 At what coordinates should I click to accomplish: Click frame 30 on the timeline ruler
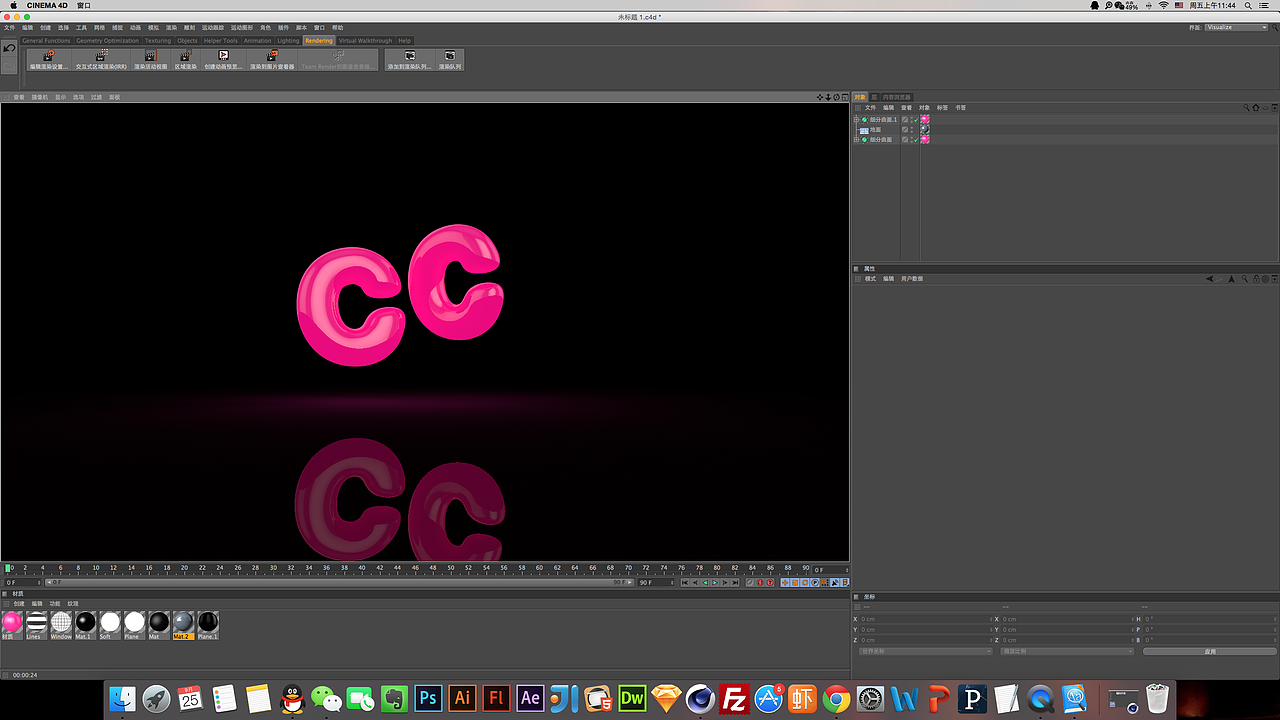(x=273, y=568)
